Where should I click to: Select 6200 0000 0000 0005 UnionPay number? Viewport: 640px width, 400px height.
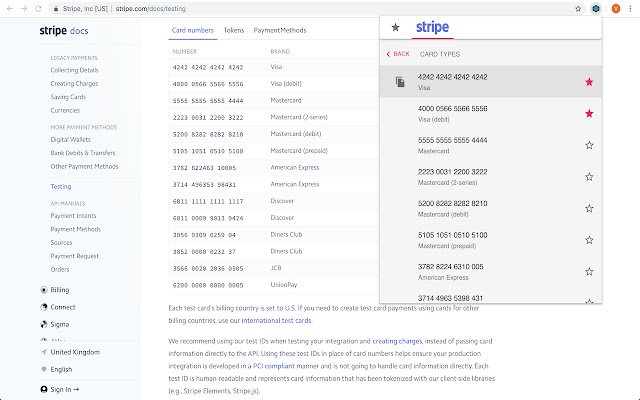point(208,285)
